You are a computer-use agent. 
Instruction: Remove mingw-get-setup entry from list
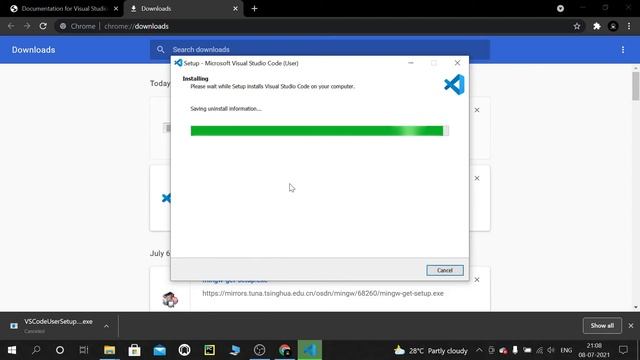click(x=477, y=280)
